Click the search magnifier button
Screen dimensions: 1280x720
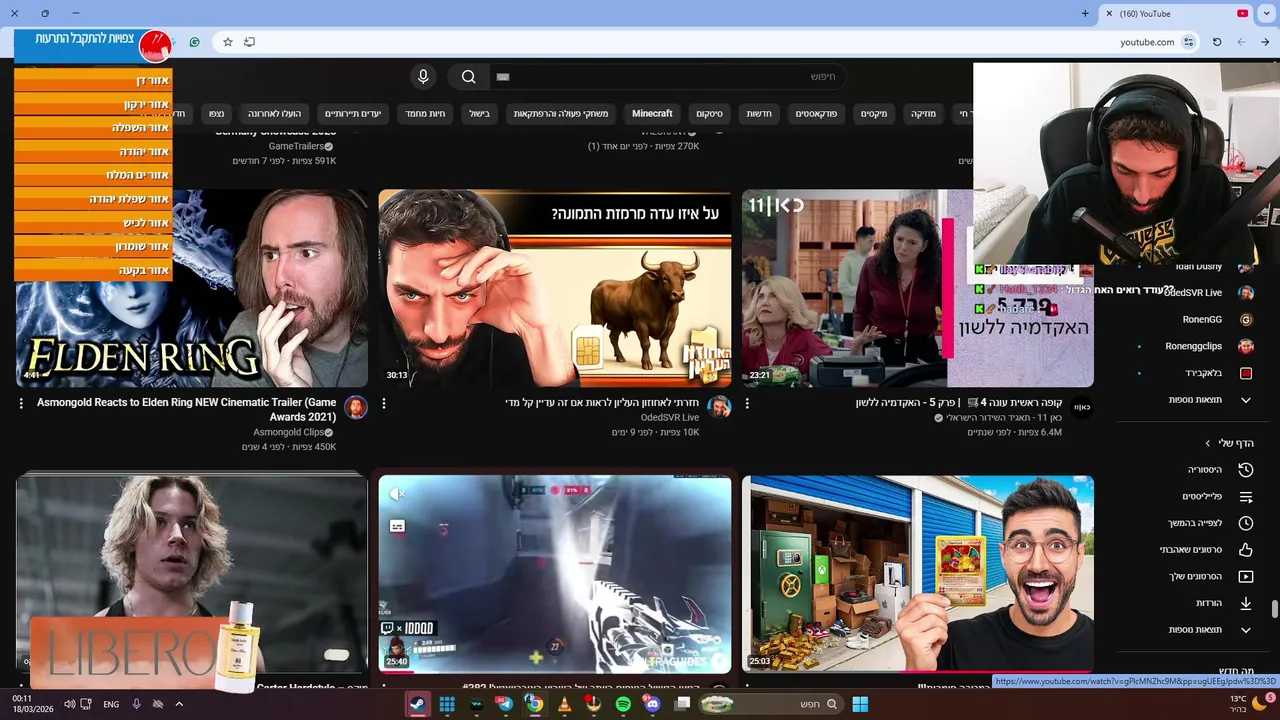point(468,77)
